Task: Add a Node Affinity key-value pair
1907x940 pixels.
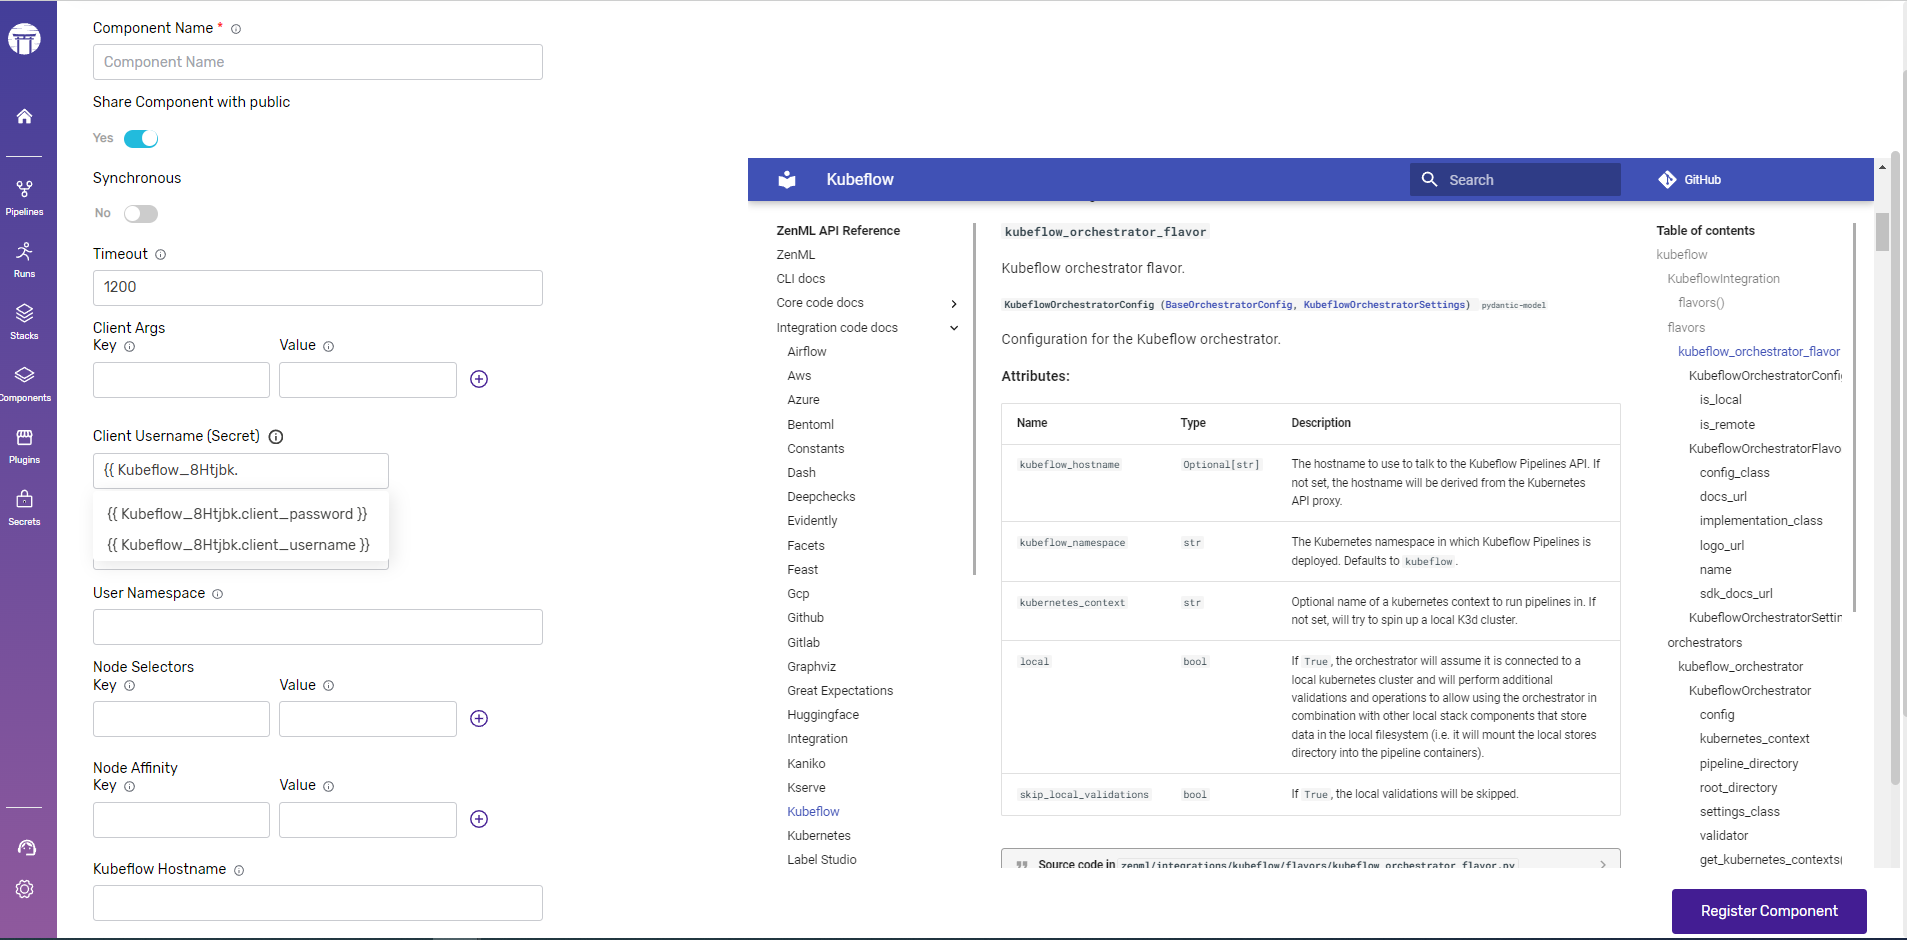Action: 479,819
